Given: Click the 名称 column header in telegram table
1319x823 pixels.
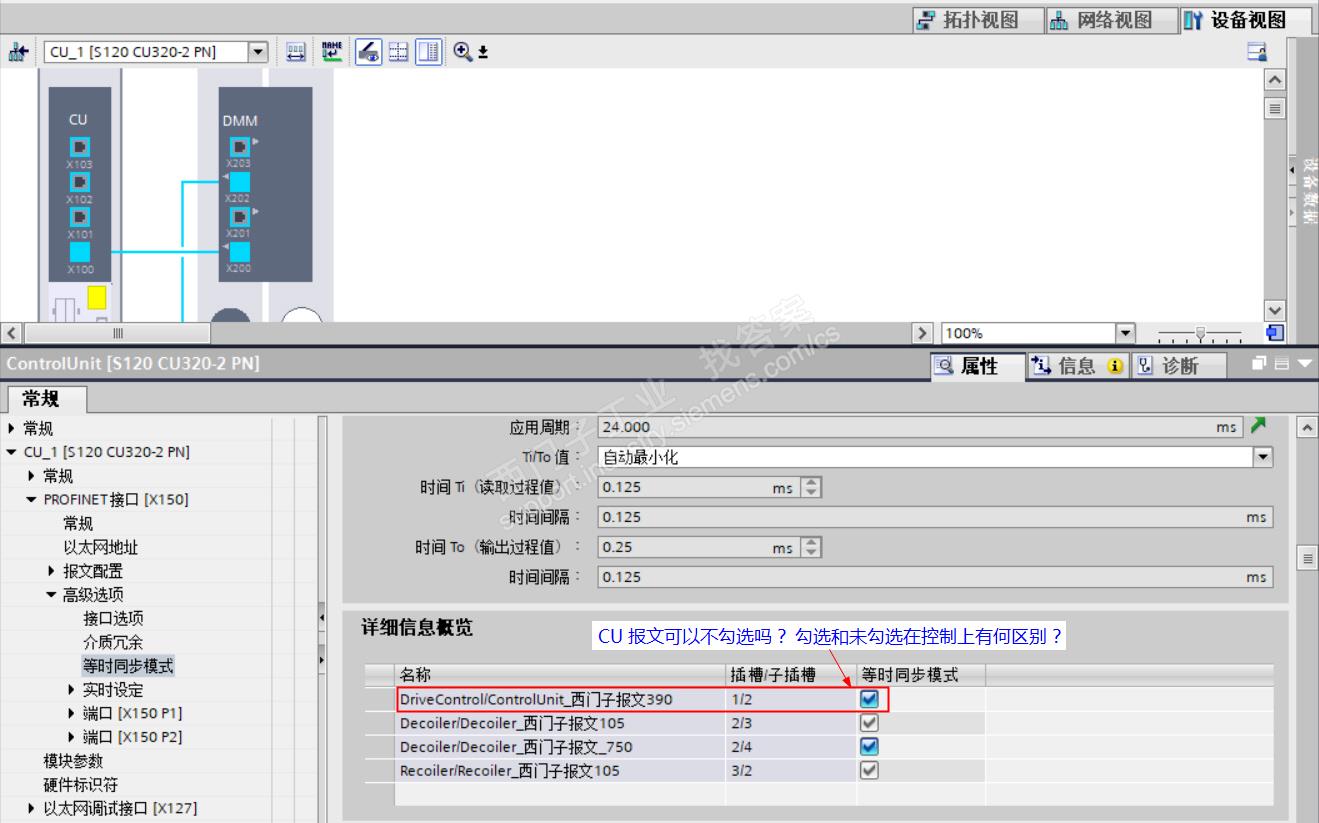Looking at the screenshot, I should pos(560,675).
